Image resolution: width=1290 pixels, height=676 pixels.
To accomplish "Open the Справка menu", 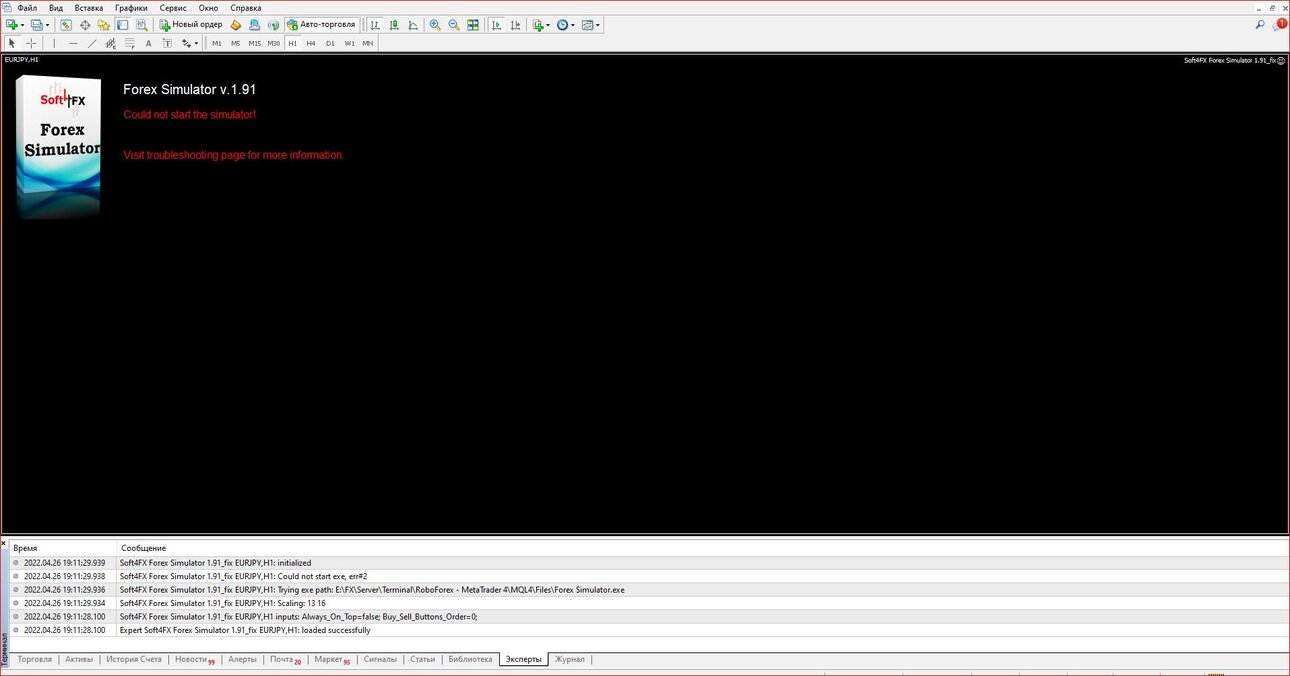I will coord(246,8).
